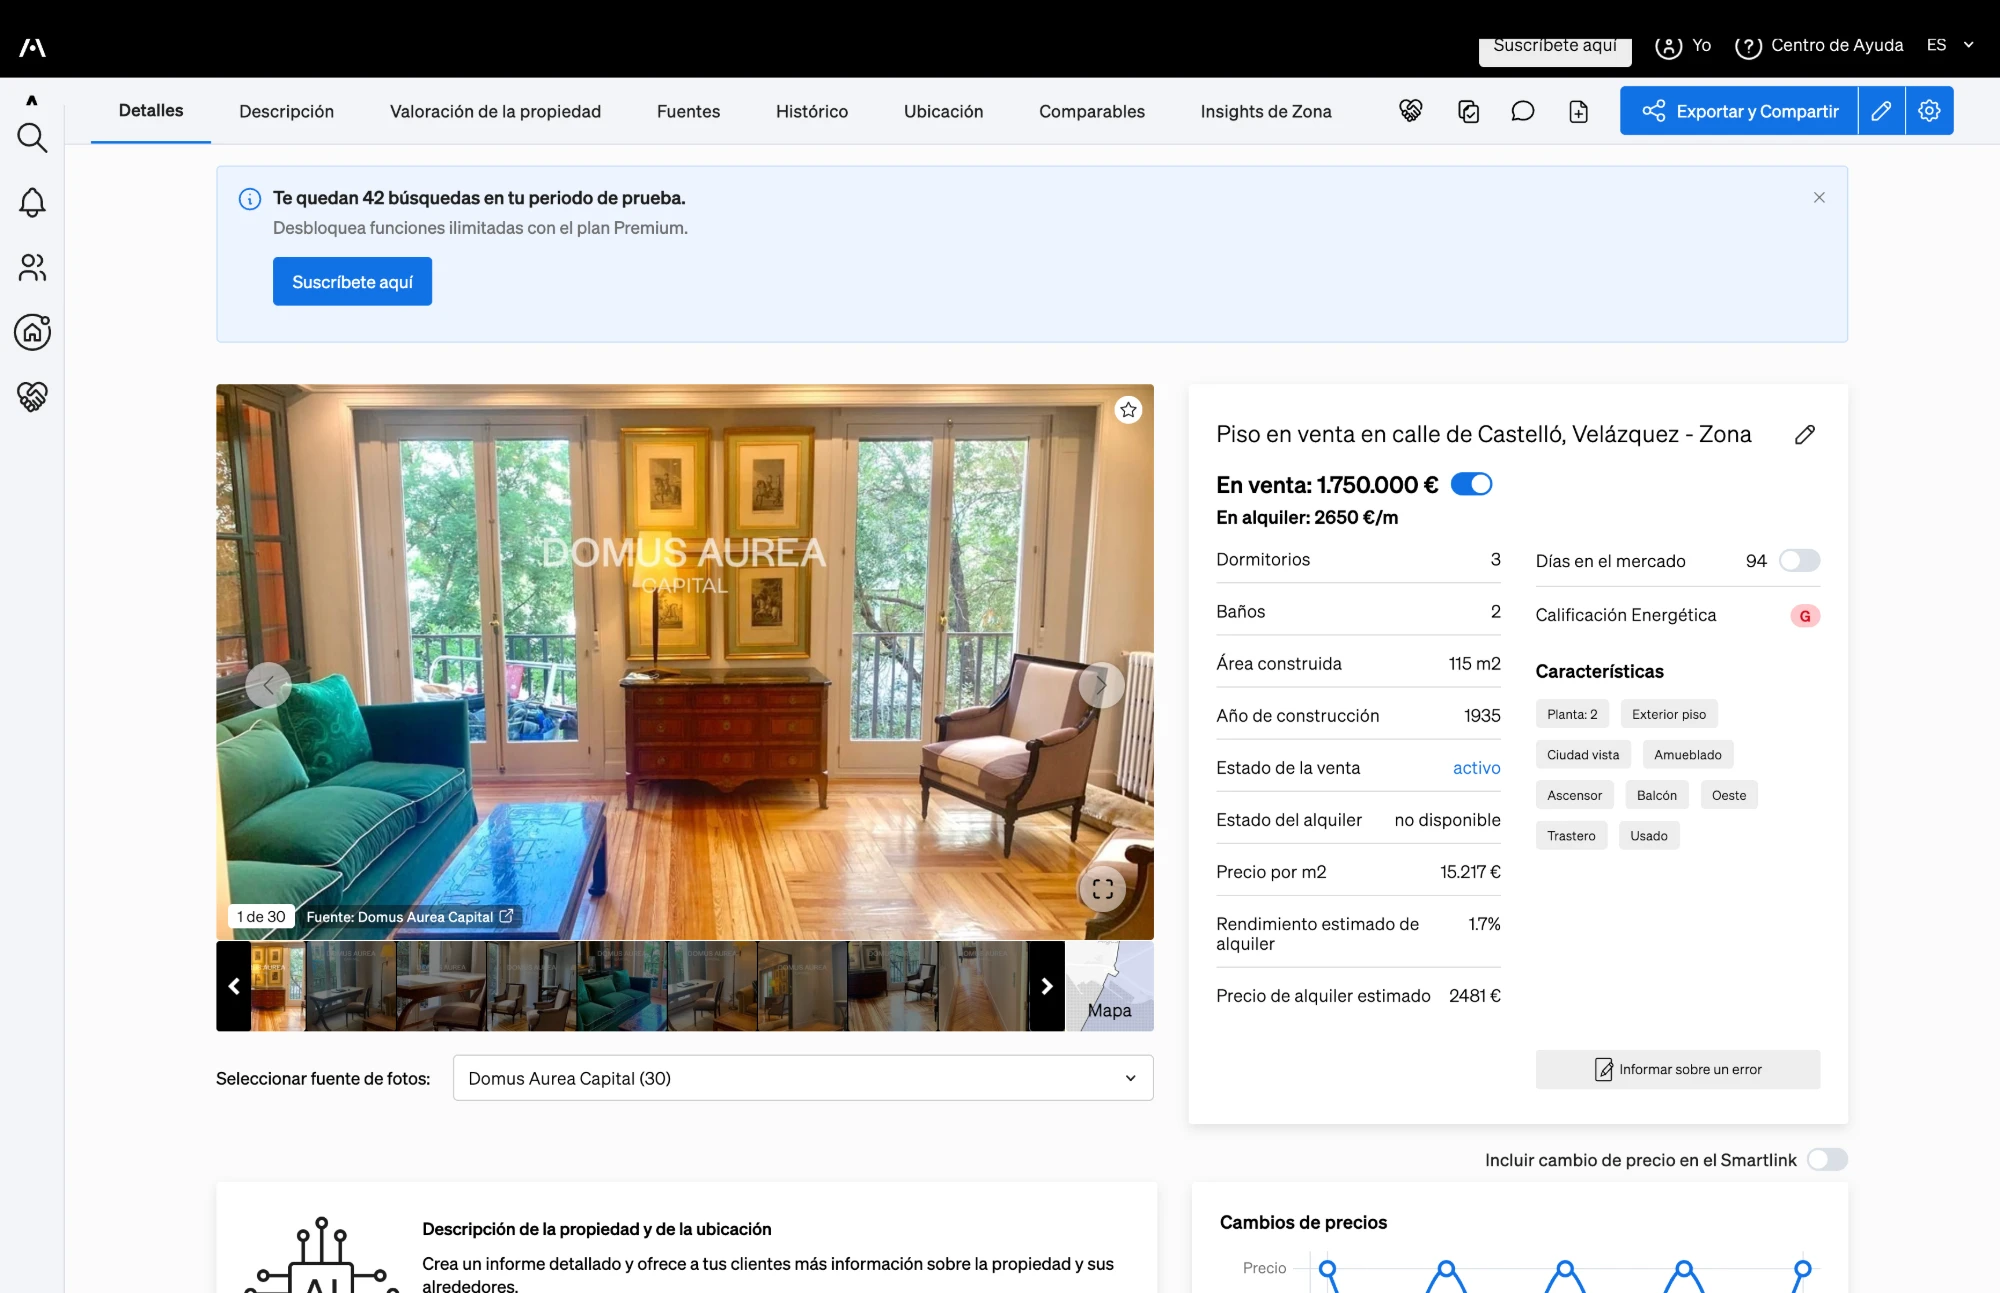Viewport: 2000px width, 1293px height.
Task: Advance thumbnail strip with right arrow
Action: pos(1047,986)
